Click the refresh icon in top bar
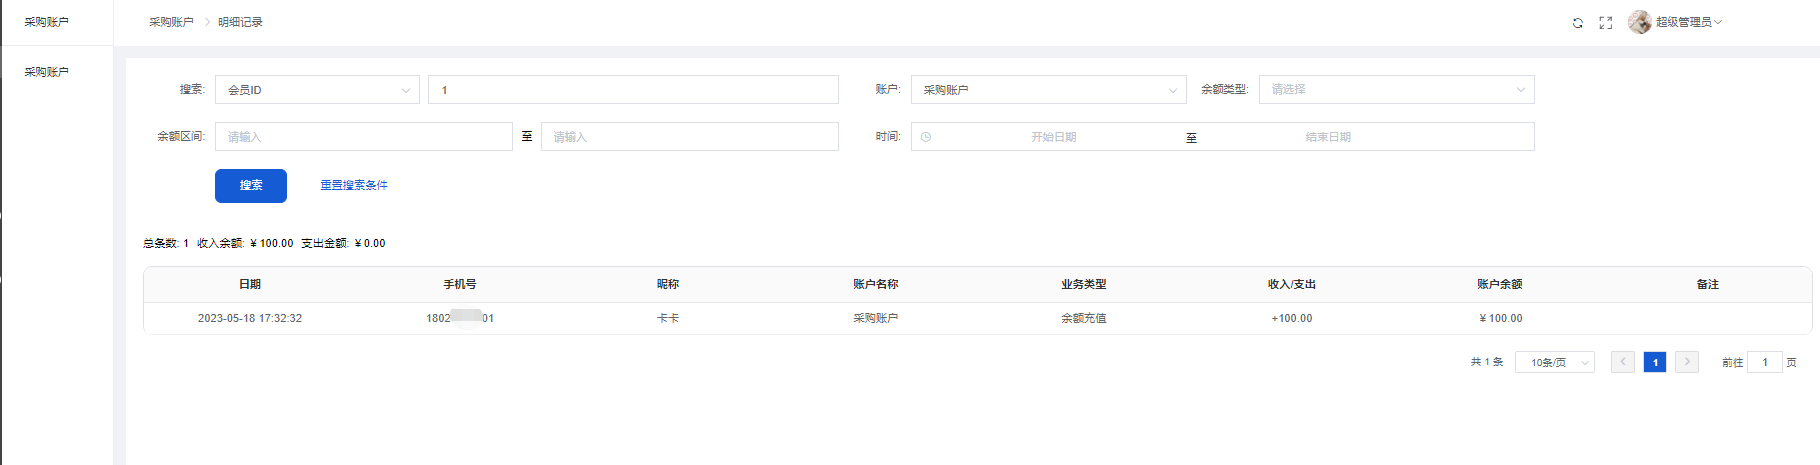1820x465 pixels. click(x=1578, y=23)
